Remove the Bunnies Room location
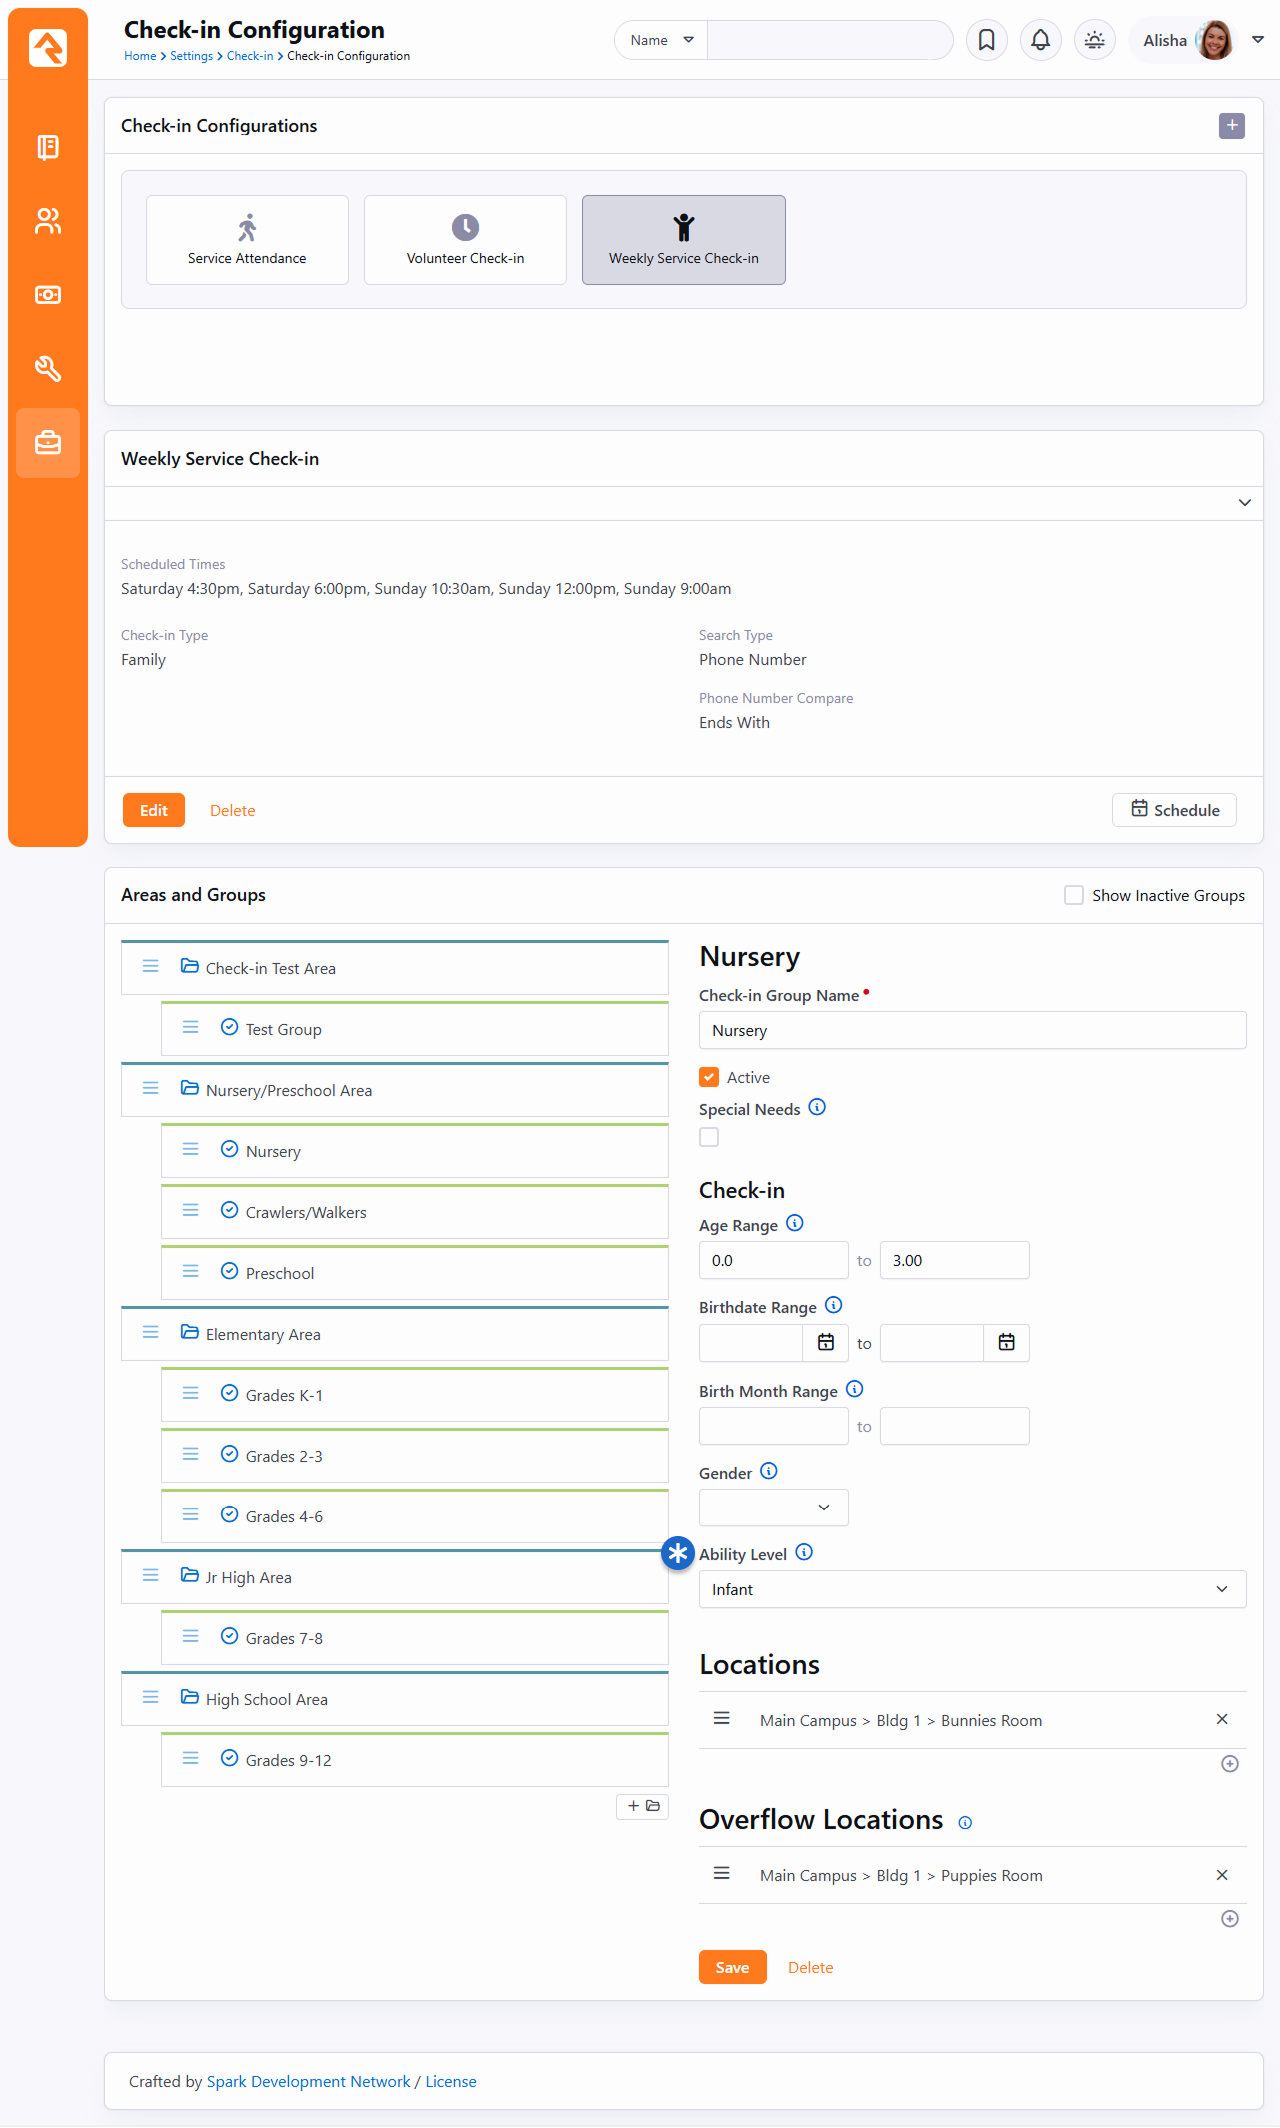The image size is (1280, 2128). pos(1221,1719)
